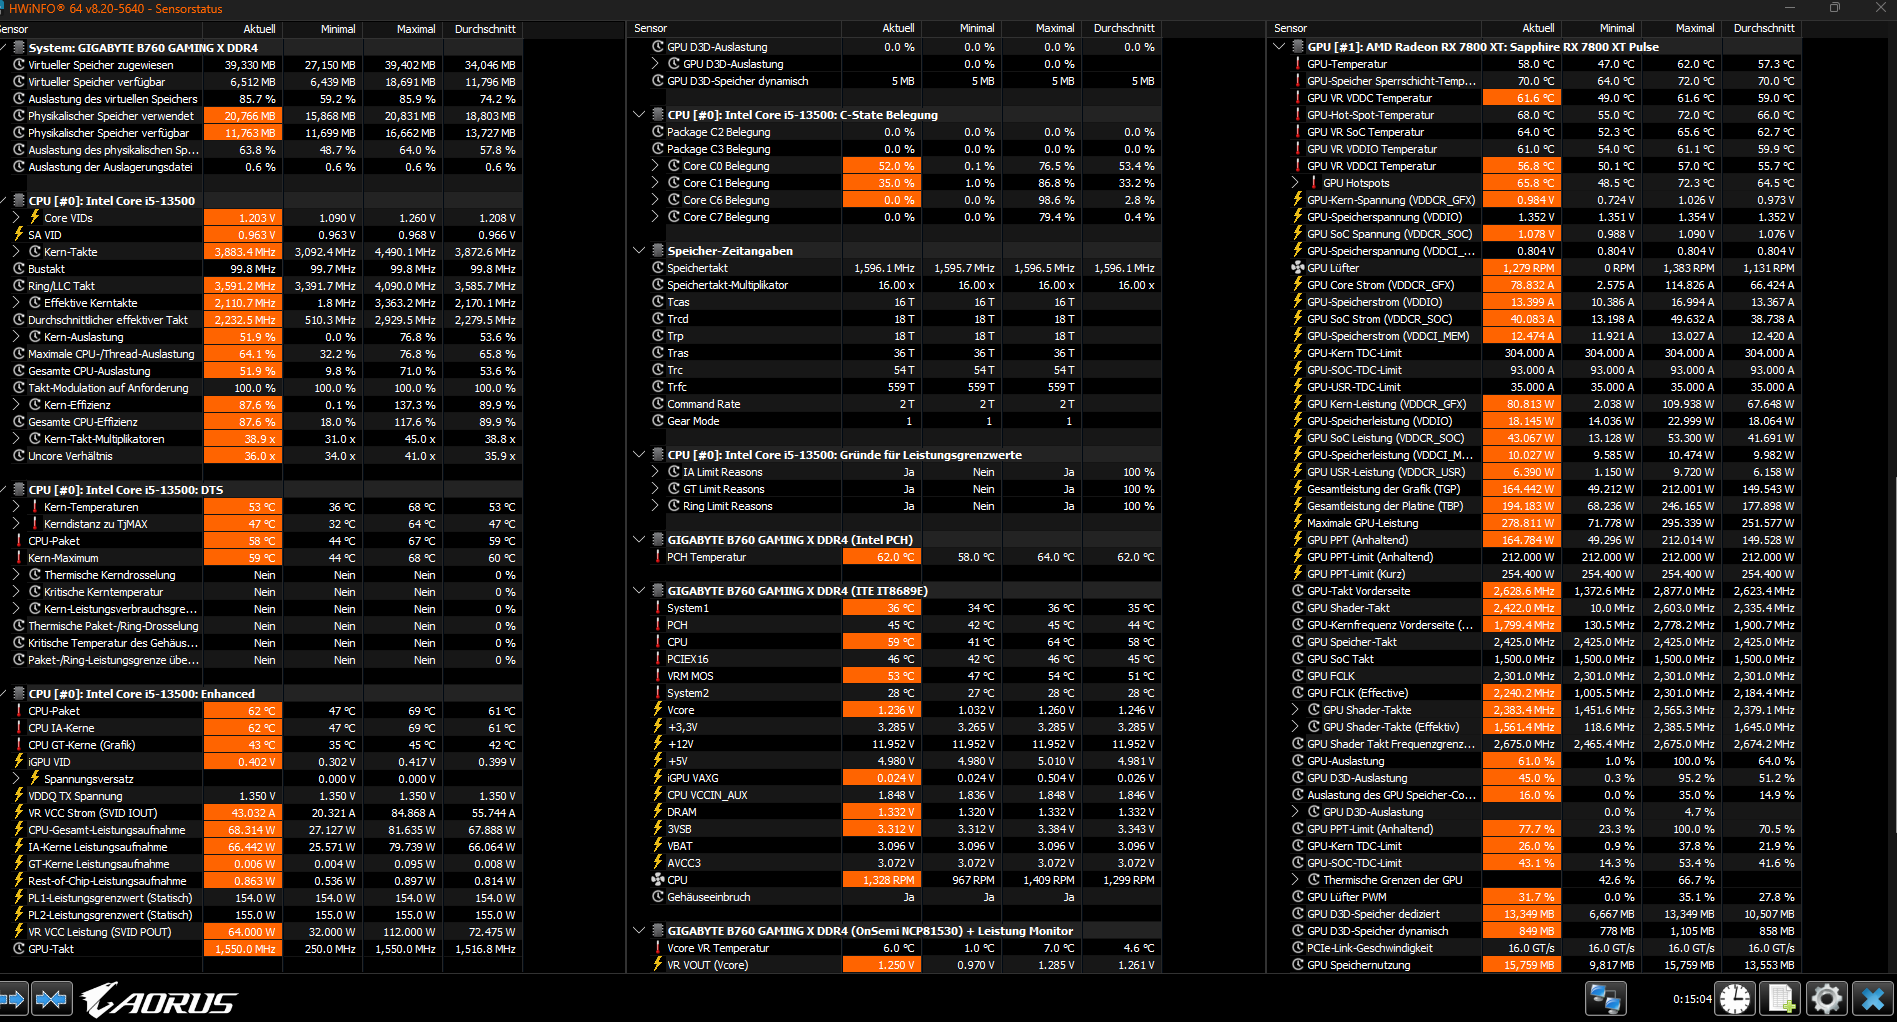The width and height of the screenshot is (1897, 1022).
Task: Collapse the Gründe für Leistungsgrenzwerte group
Action: (639, 455)
